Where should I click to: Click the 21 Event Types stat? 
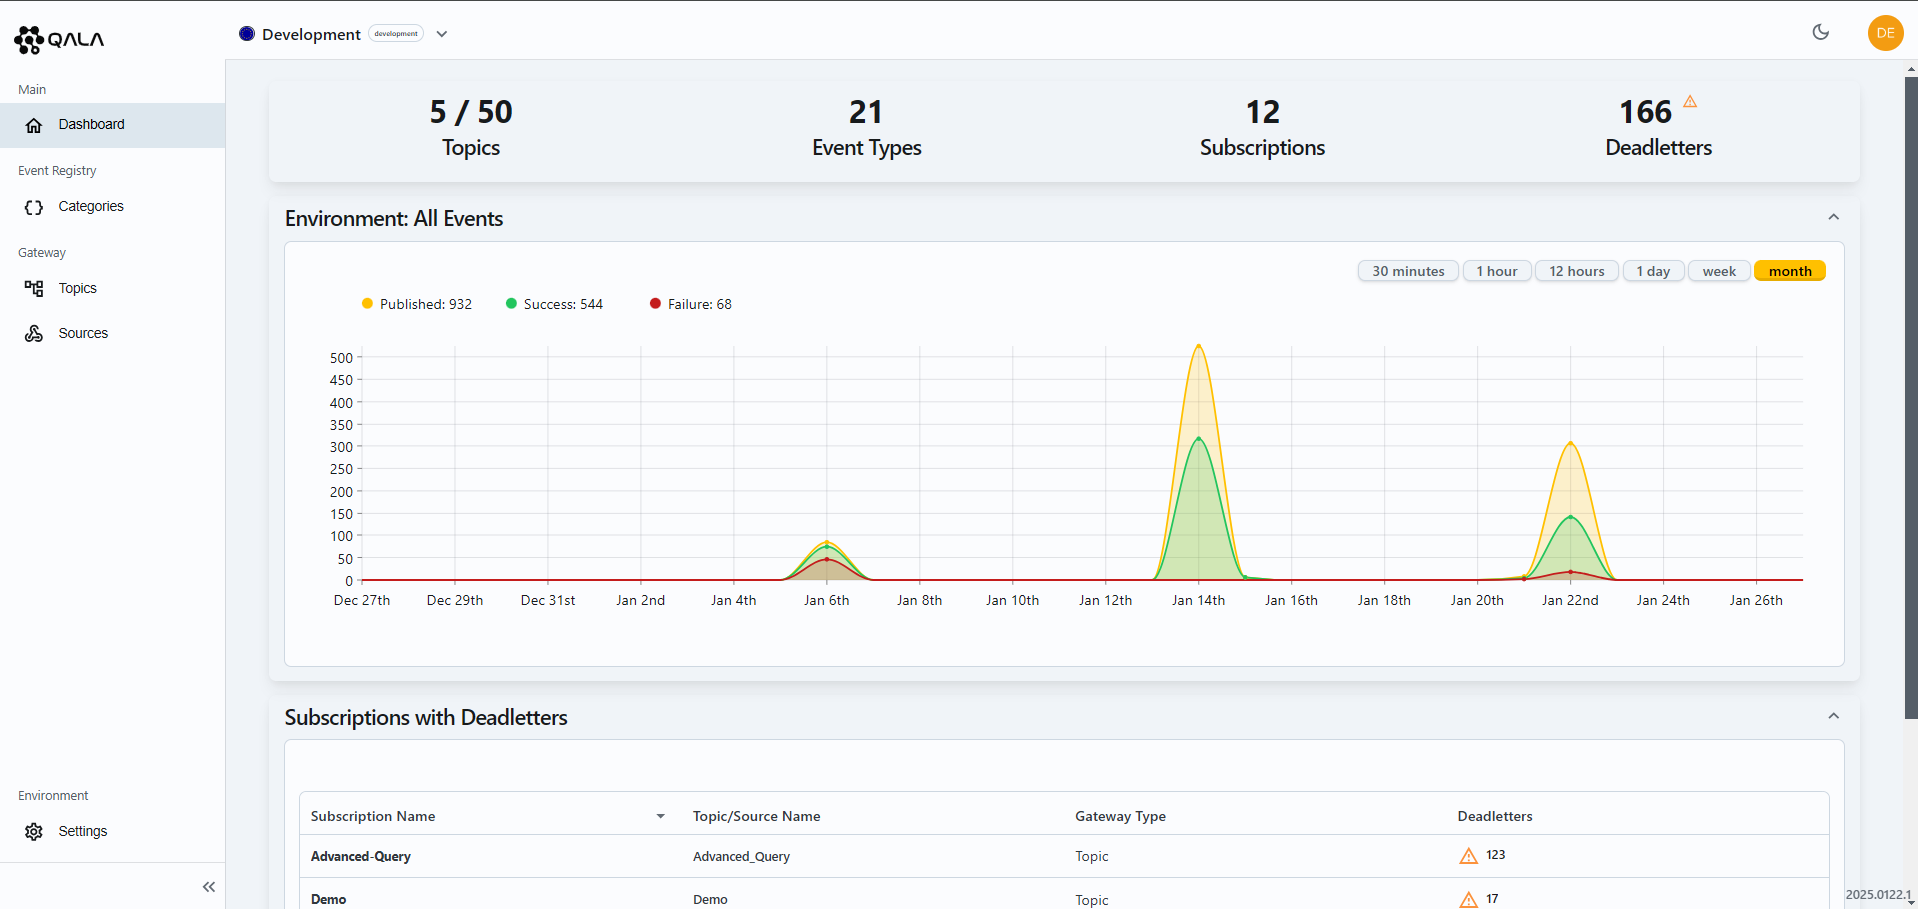pos(867,128)
